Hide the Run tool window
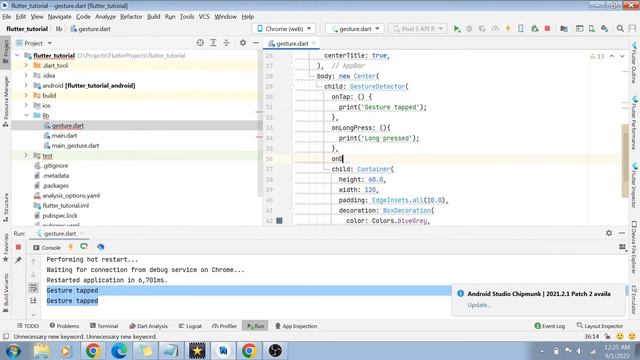Image resolution: width=640 pixels, height=360 pixels. (x=622, y=233)
